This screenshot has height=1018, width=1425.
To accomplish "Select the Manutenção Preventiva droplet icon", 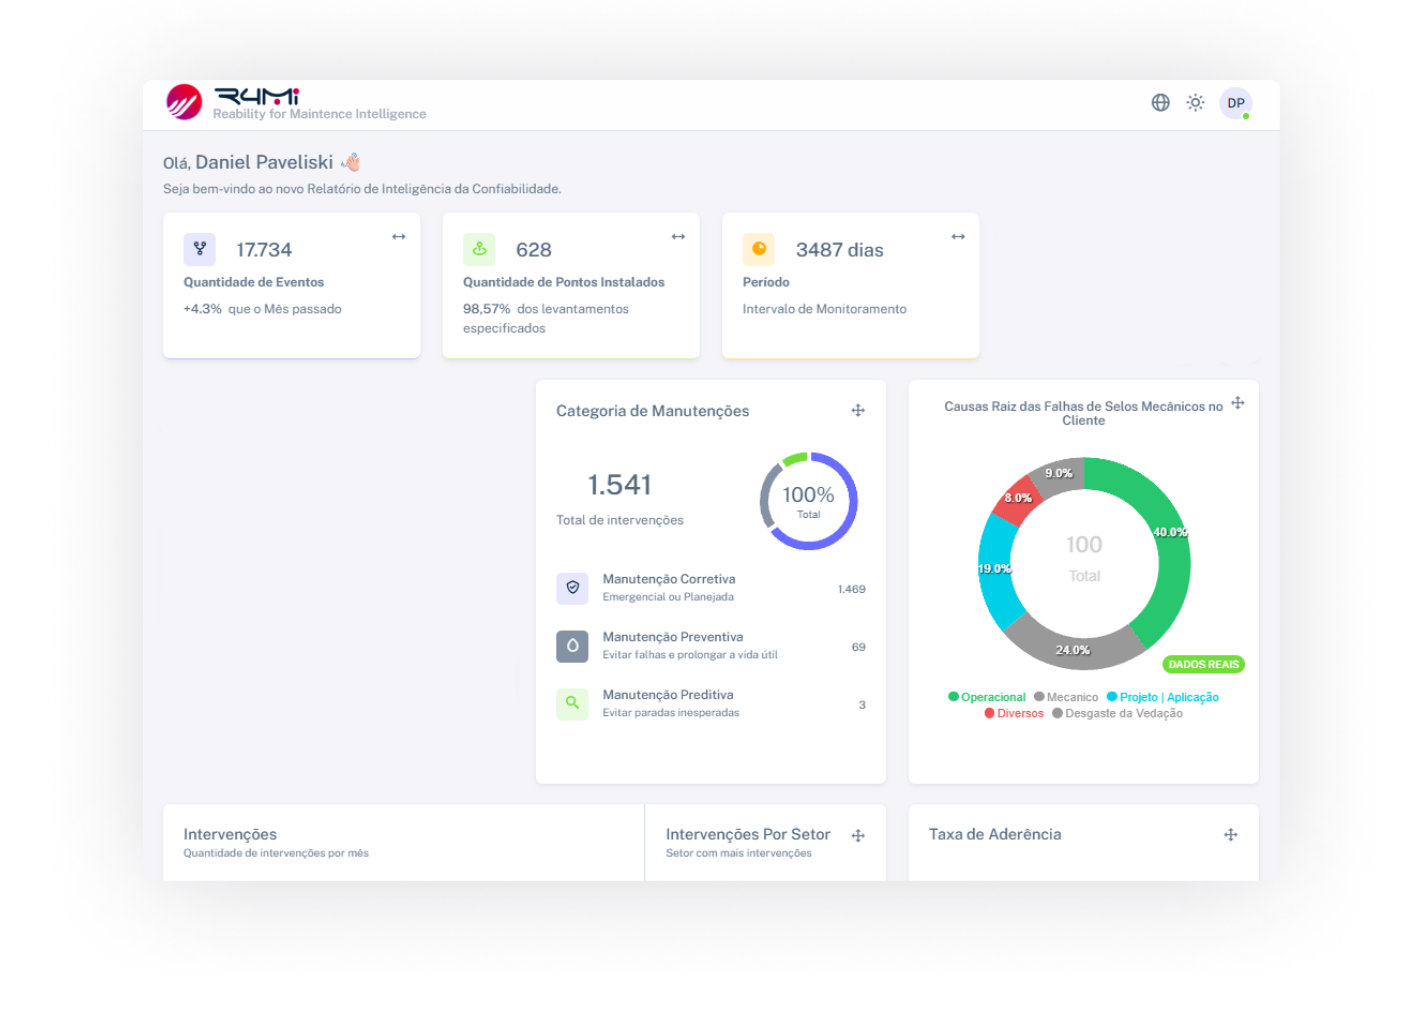I will coord(571,646).
